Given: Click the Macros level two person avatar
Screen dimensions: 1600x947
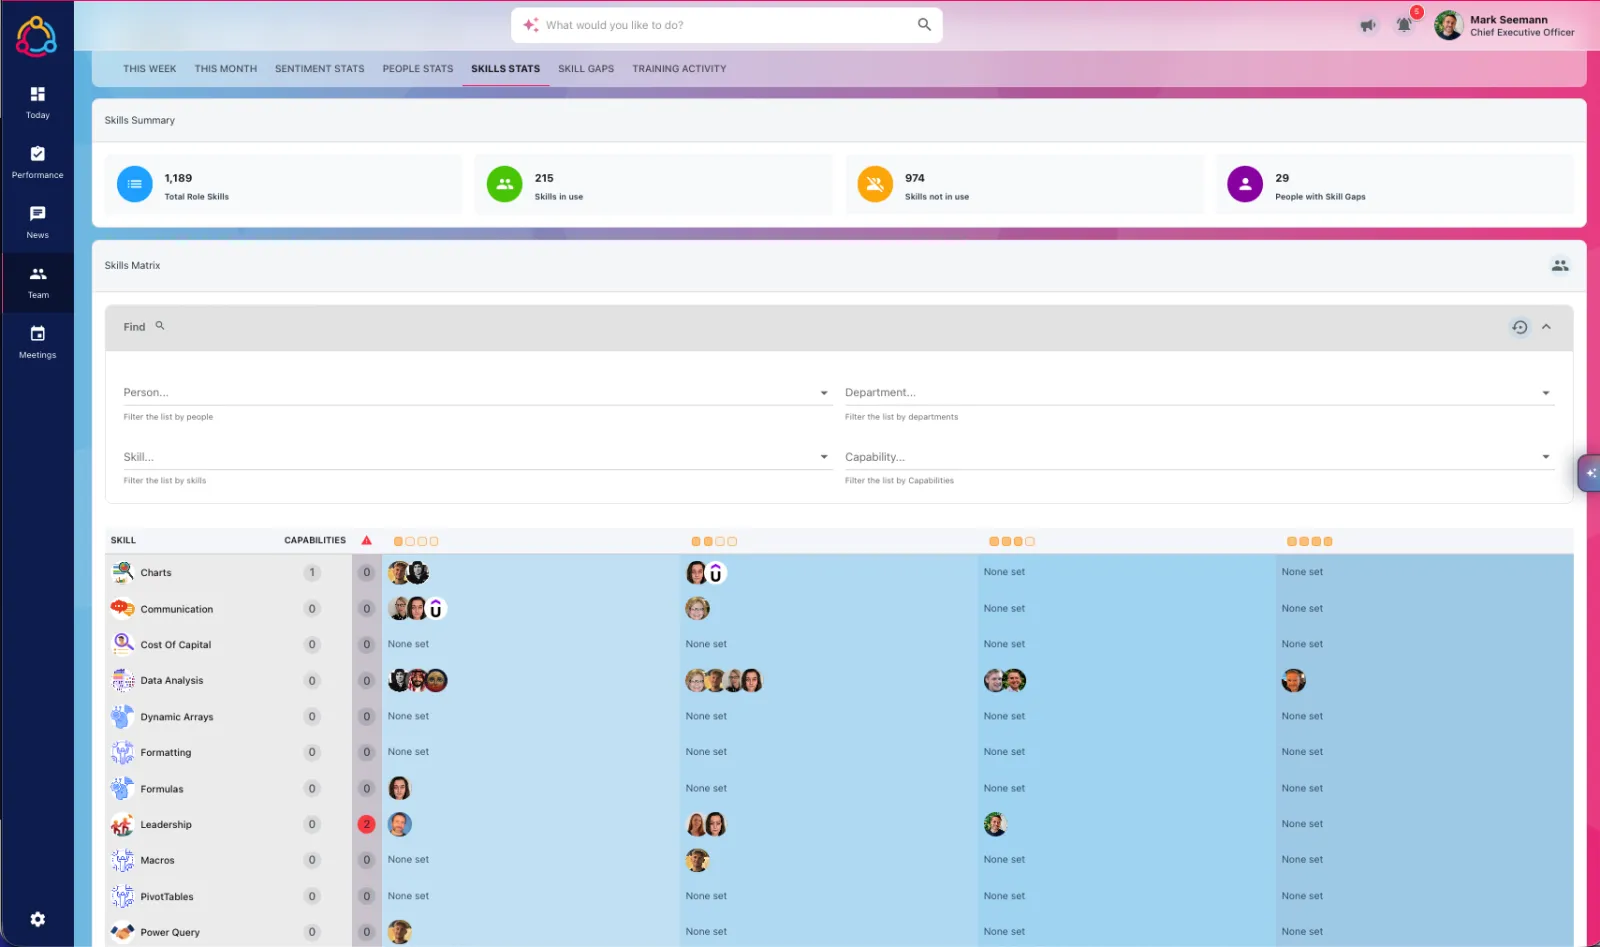Looking at the screenshot, I should pyautogui.click(x=697, y=860).
